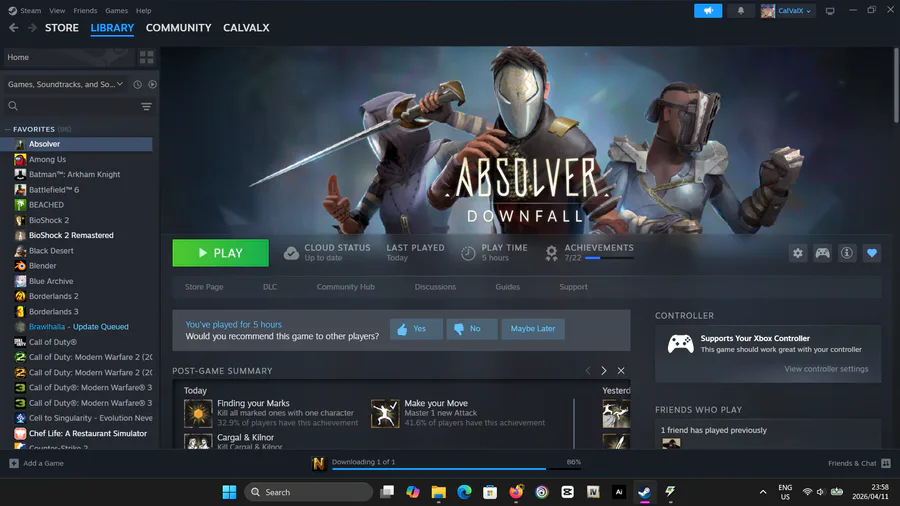The width and height of the screenshot is (900, 506).
Task: Toggle ready-to-play filter icon
Action: [x=152, y=84]
